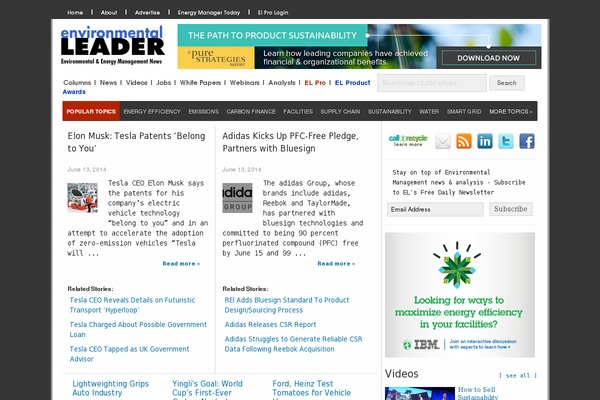This screenshot has width=600, height=400.
Task: Select the Popular Topics tab
Action: 91,111
